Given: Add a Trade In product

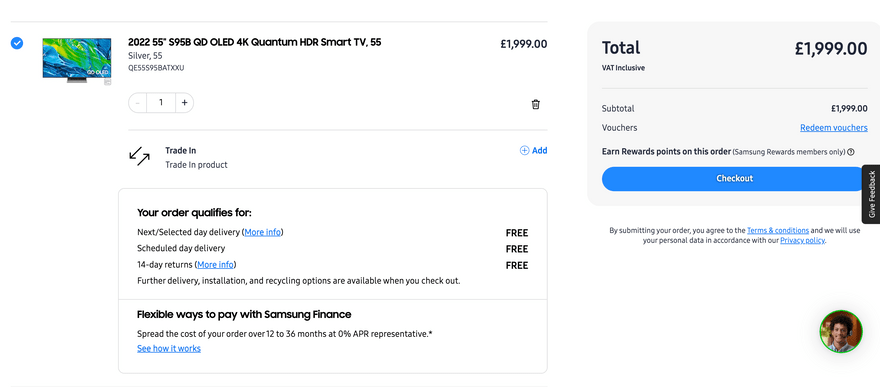Looking at the screenshot, I should [534, 150].
